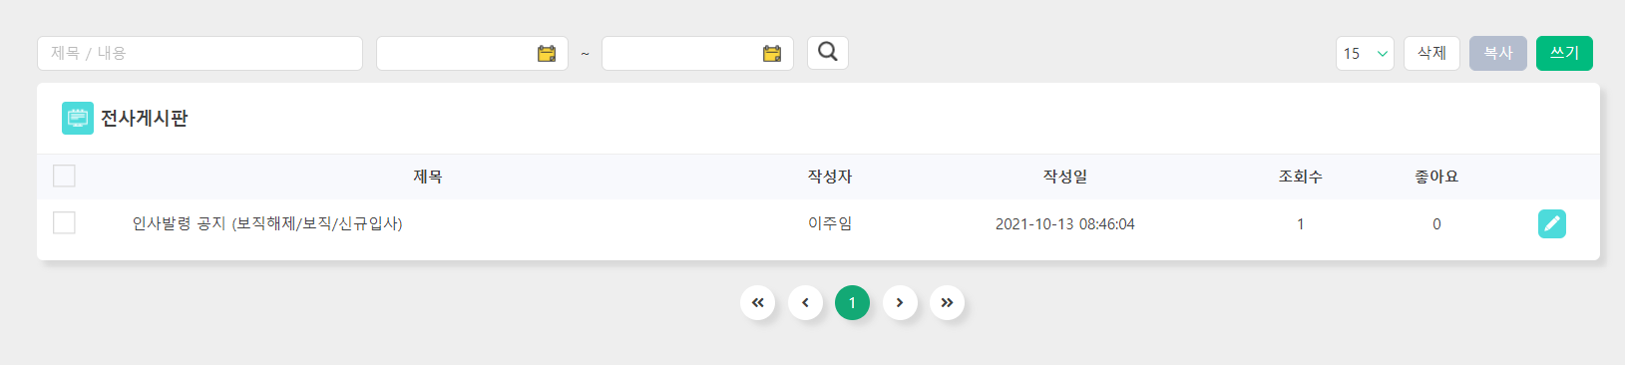Select page 1 in the pagination
1625x365 pixels.
coord(852,303)
